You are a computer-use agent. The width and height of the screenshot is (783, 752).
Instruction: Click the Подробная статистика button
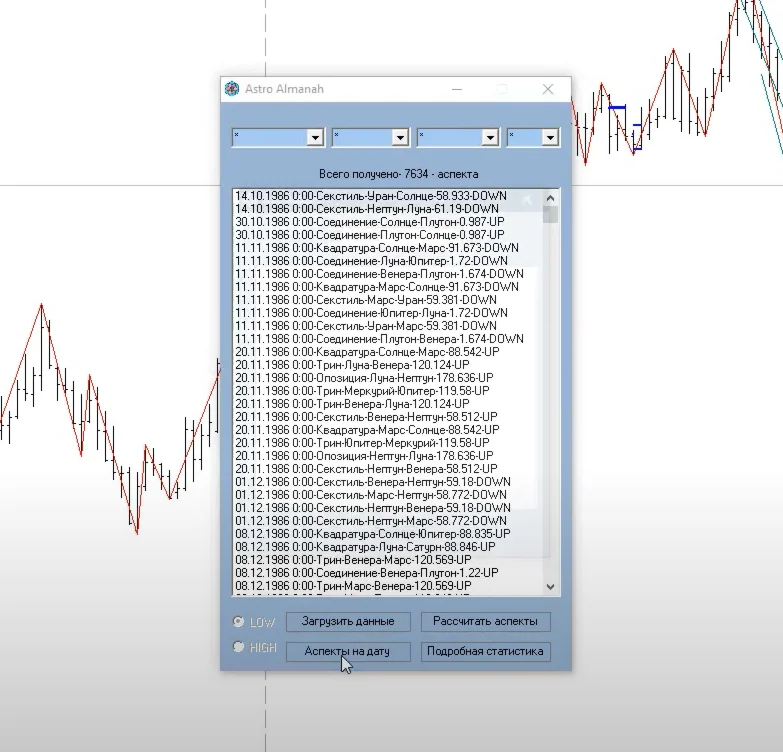point(485,651)
